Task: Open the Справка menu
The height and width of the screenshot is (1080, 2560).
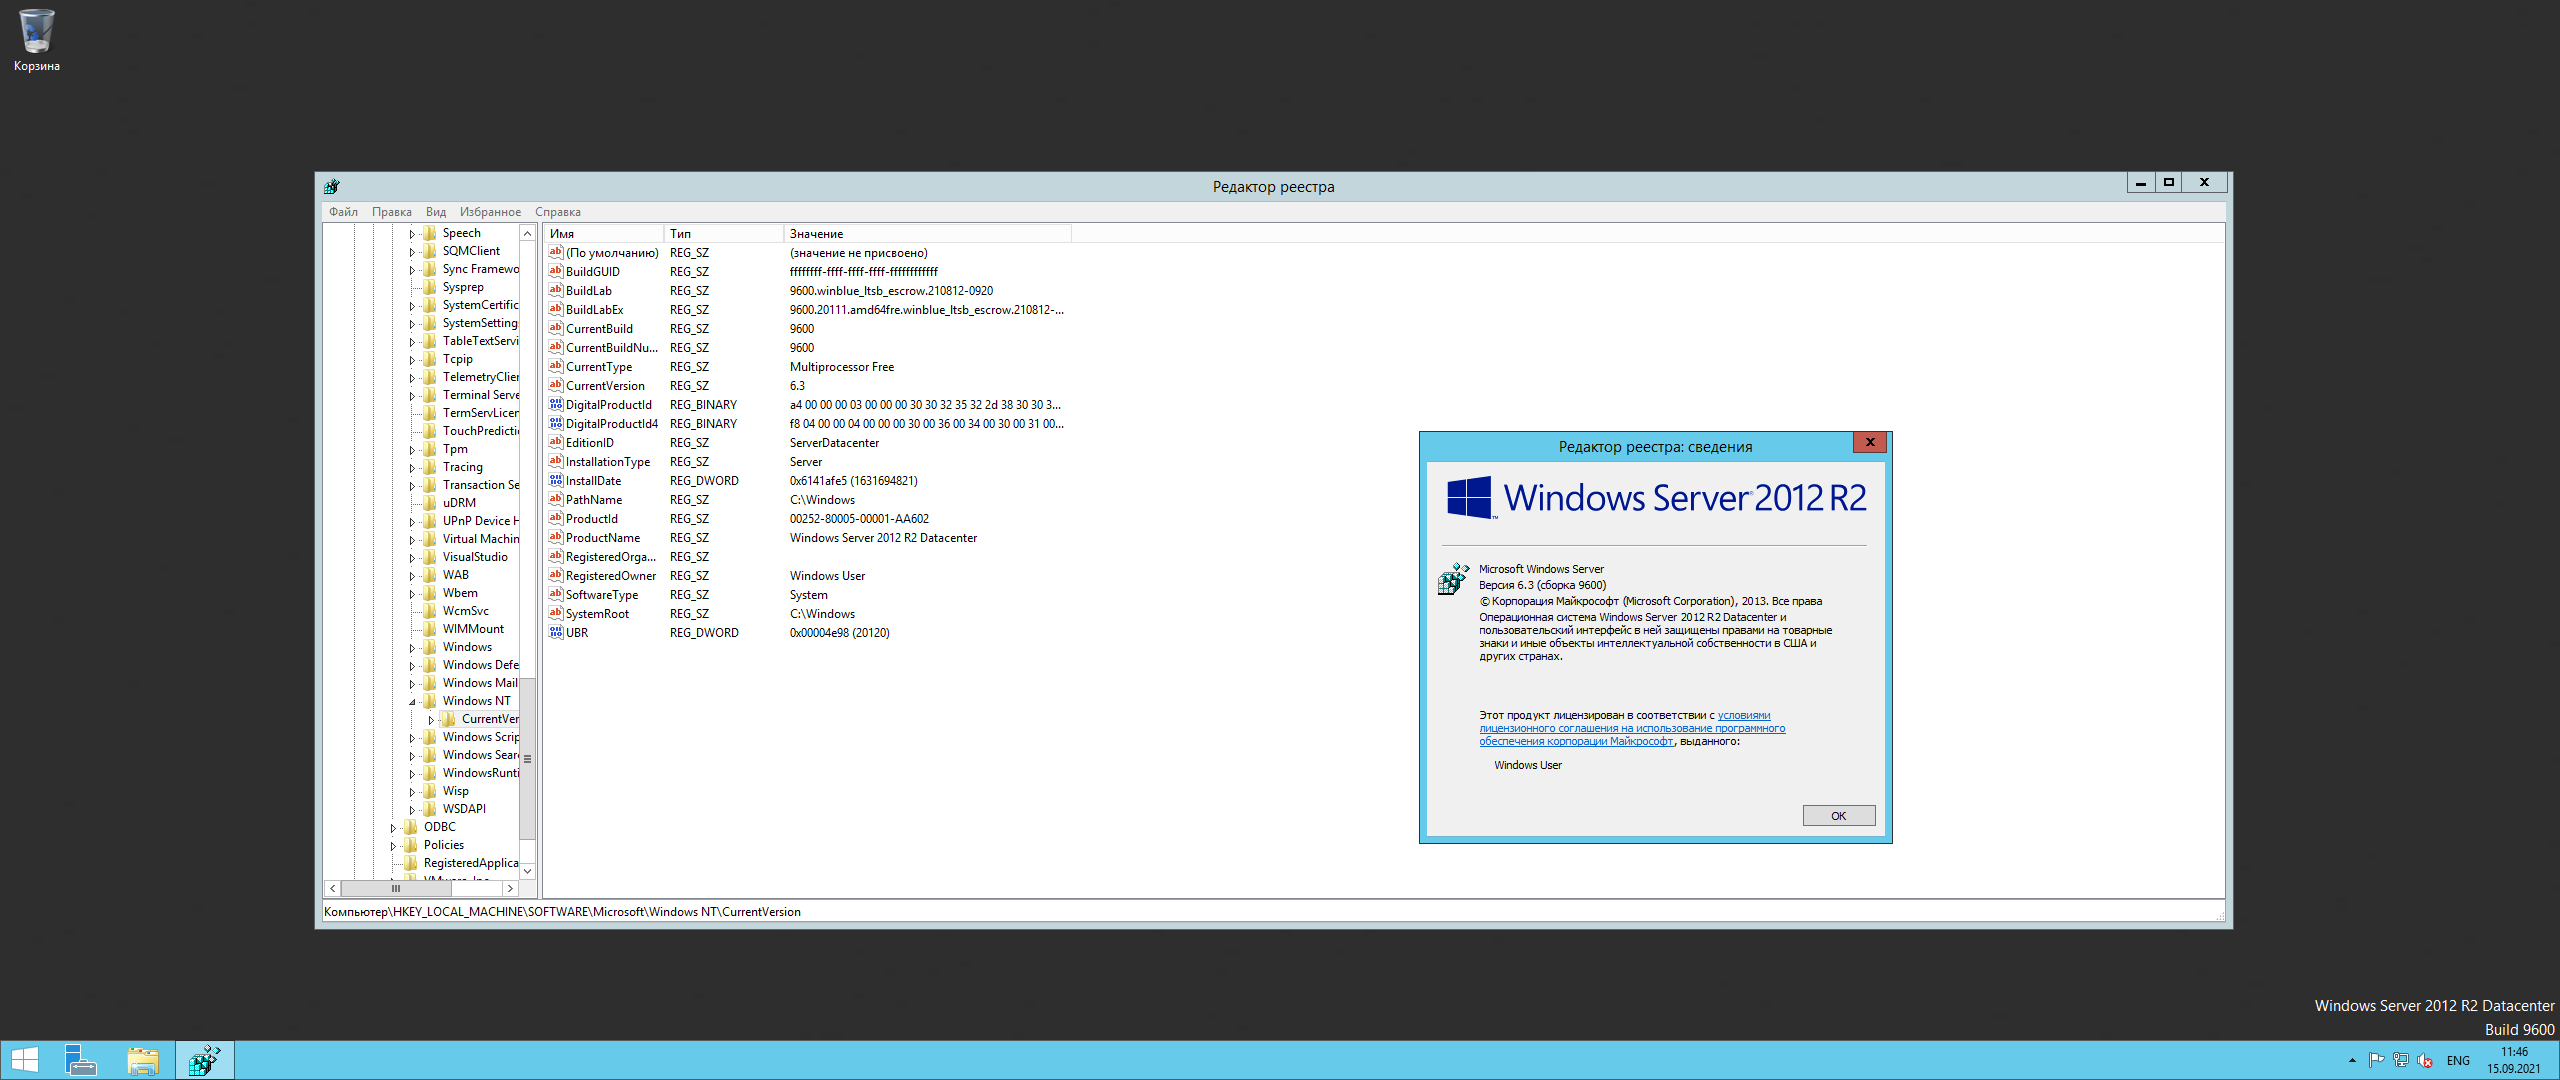Action: click(x=557, y=212)
